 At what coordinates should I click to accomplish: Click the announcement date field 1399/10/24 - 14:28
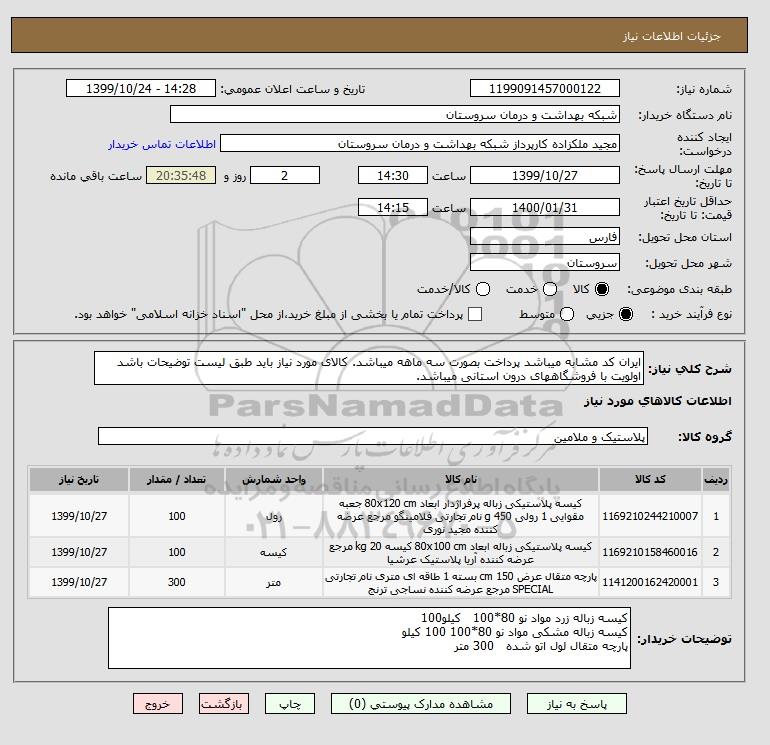pyautogui.click(x=141, y=88)
